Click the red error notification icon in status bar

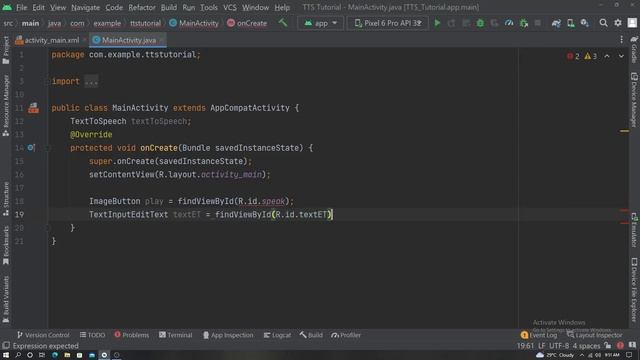620,345
